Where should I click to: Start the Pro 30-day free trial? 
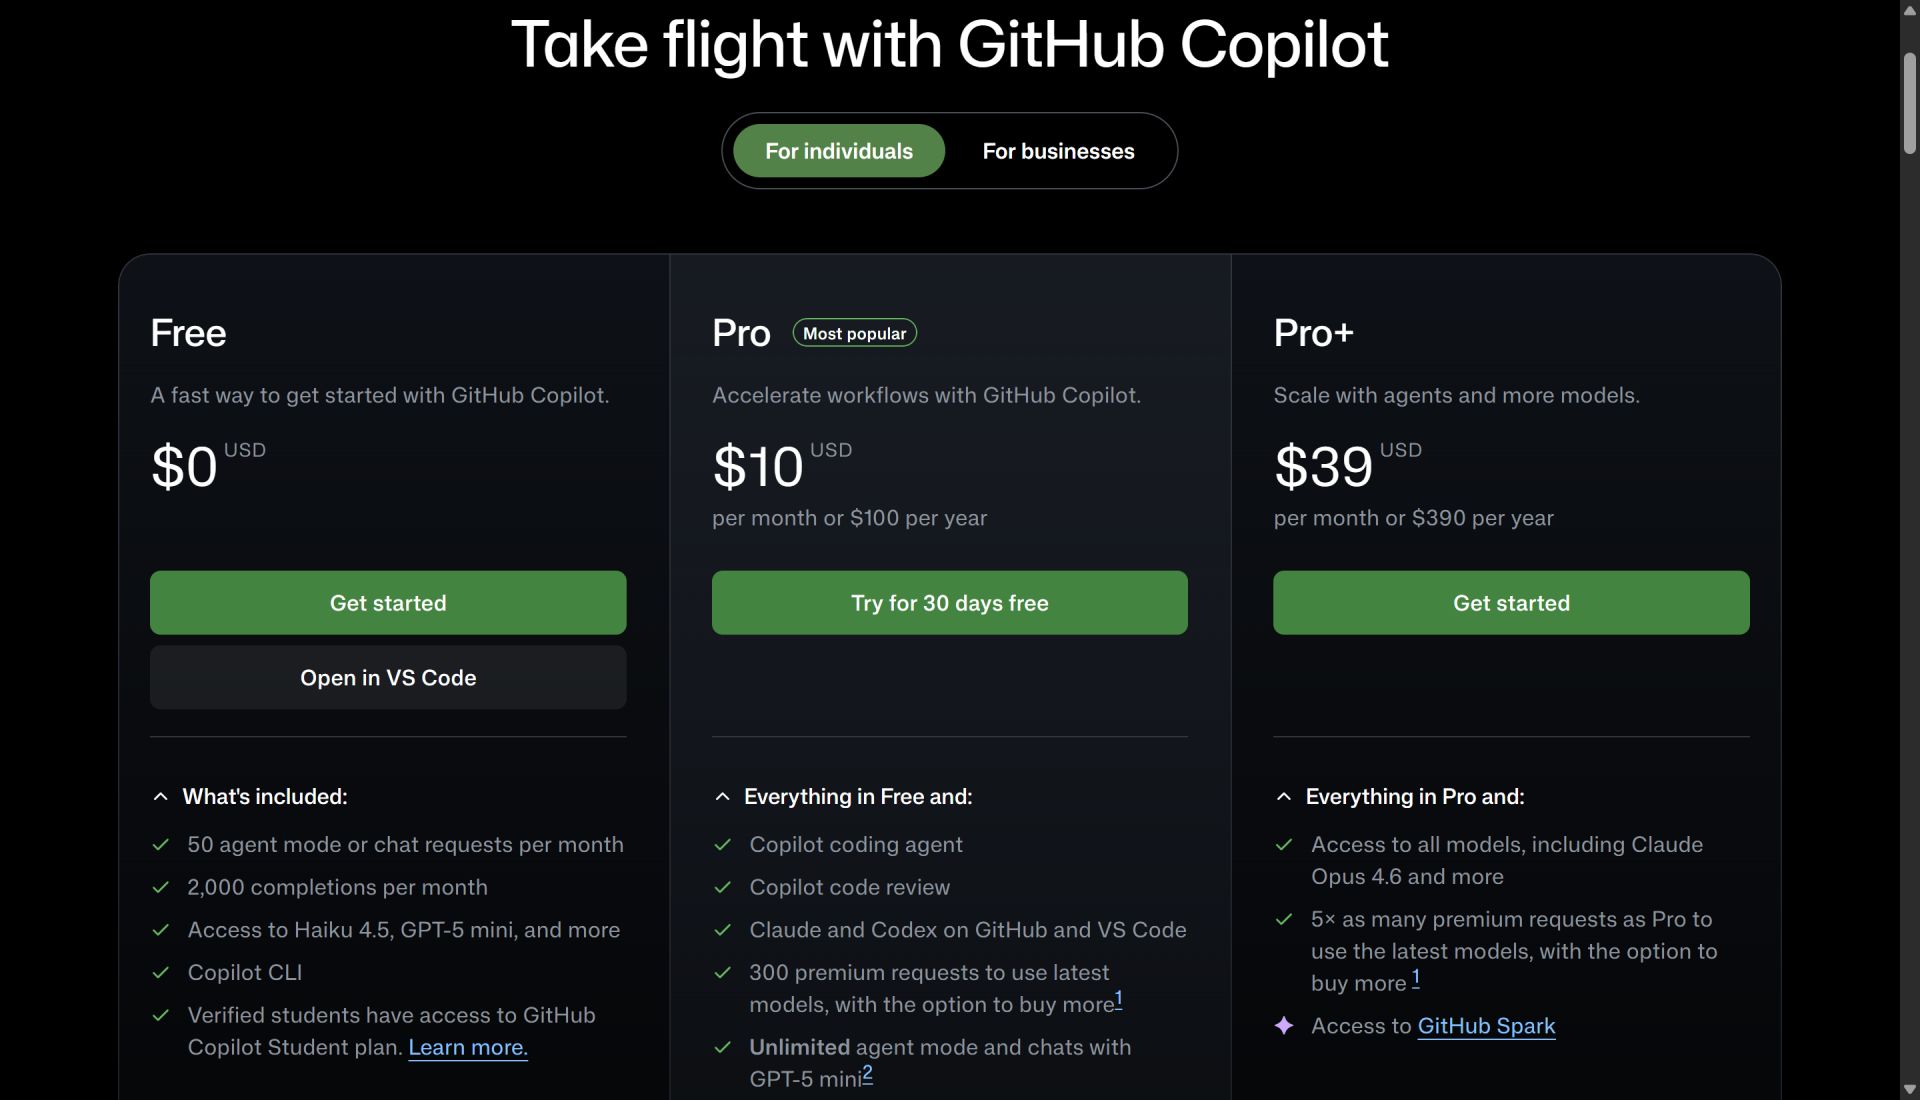(949, 603)
